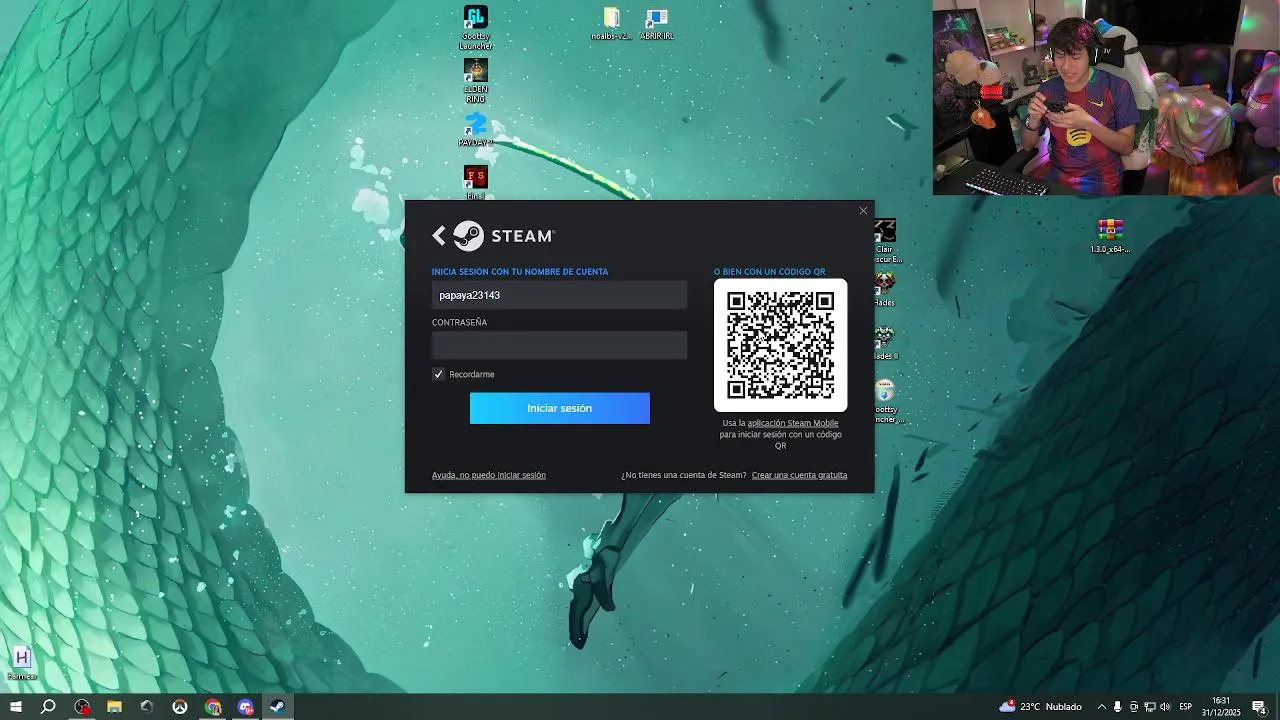The image size is (1280, 720).
Task: Select the noalbs folder on desktop
Action: pos(611,24)
